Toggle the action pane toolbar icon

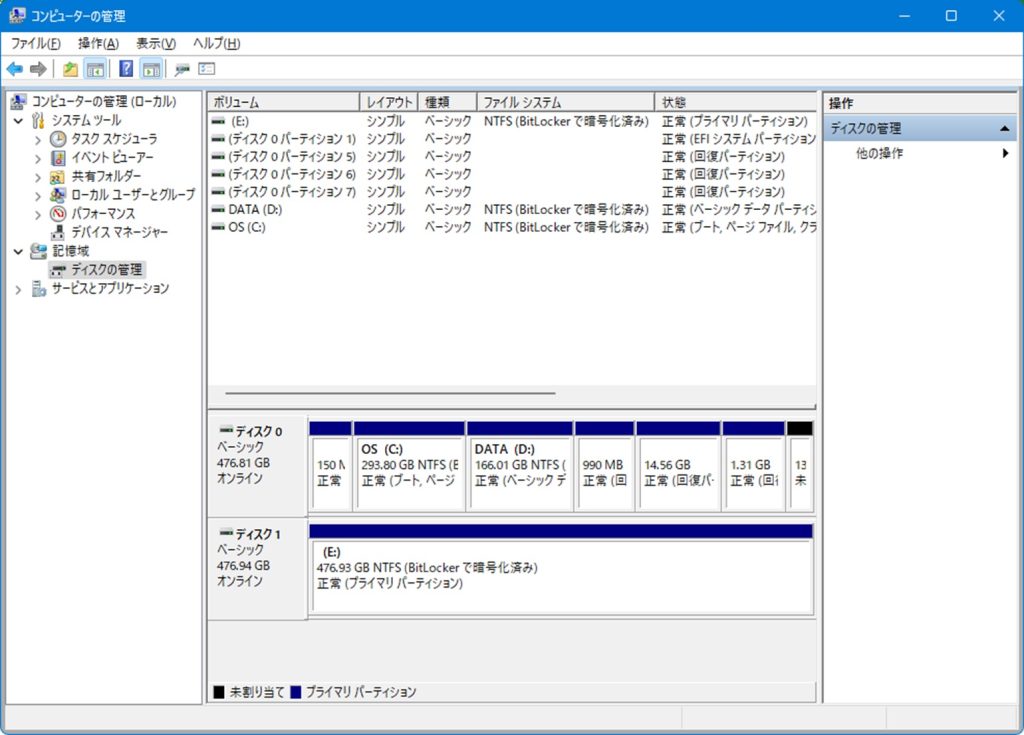(x=151, y=69)
